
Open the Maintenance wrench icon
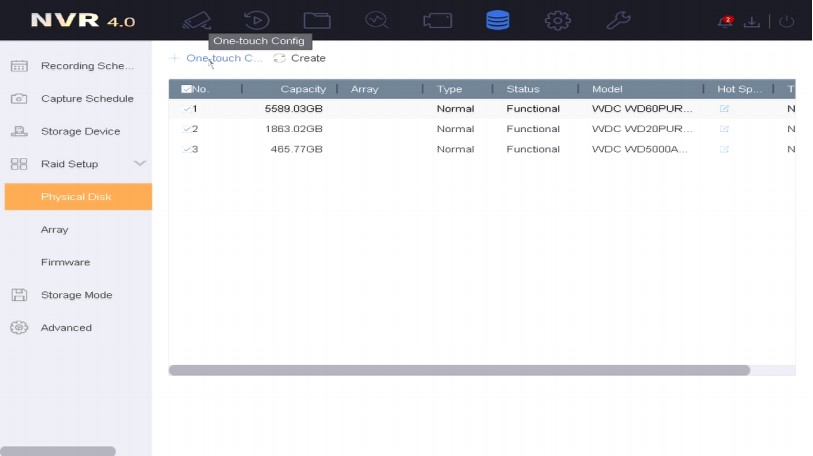click(619, 21)
